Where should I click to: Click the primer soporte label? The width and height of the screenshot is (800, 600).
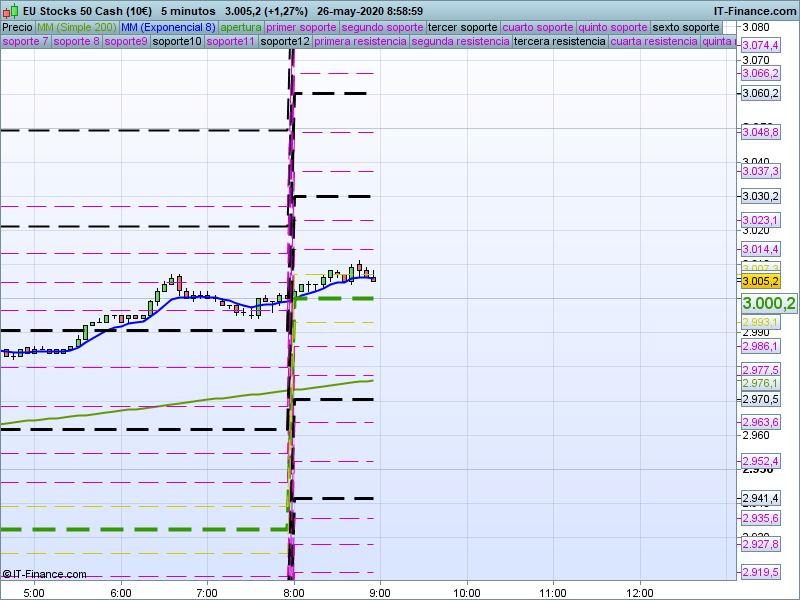point(302,27)
